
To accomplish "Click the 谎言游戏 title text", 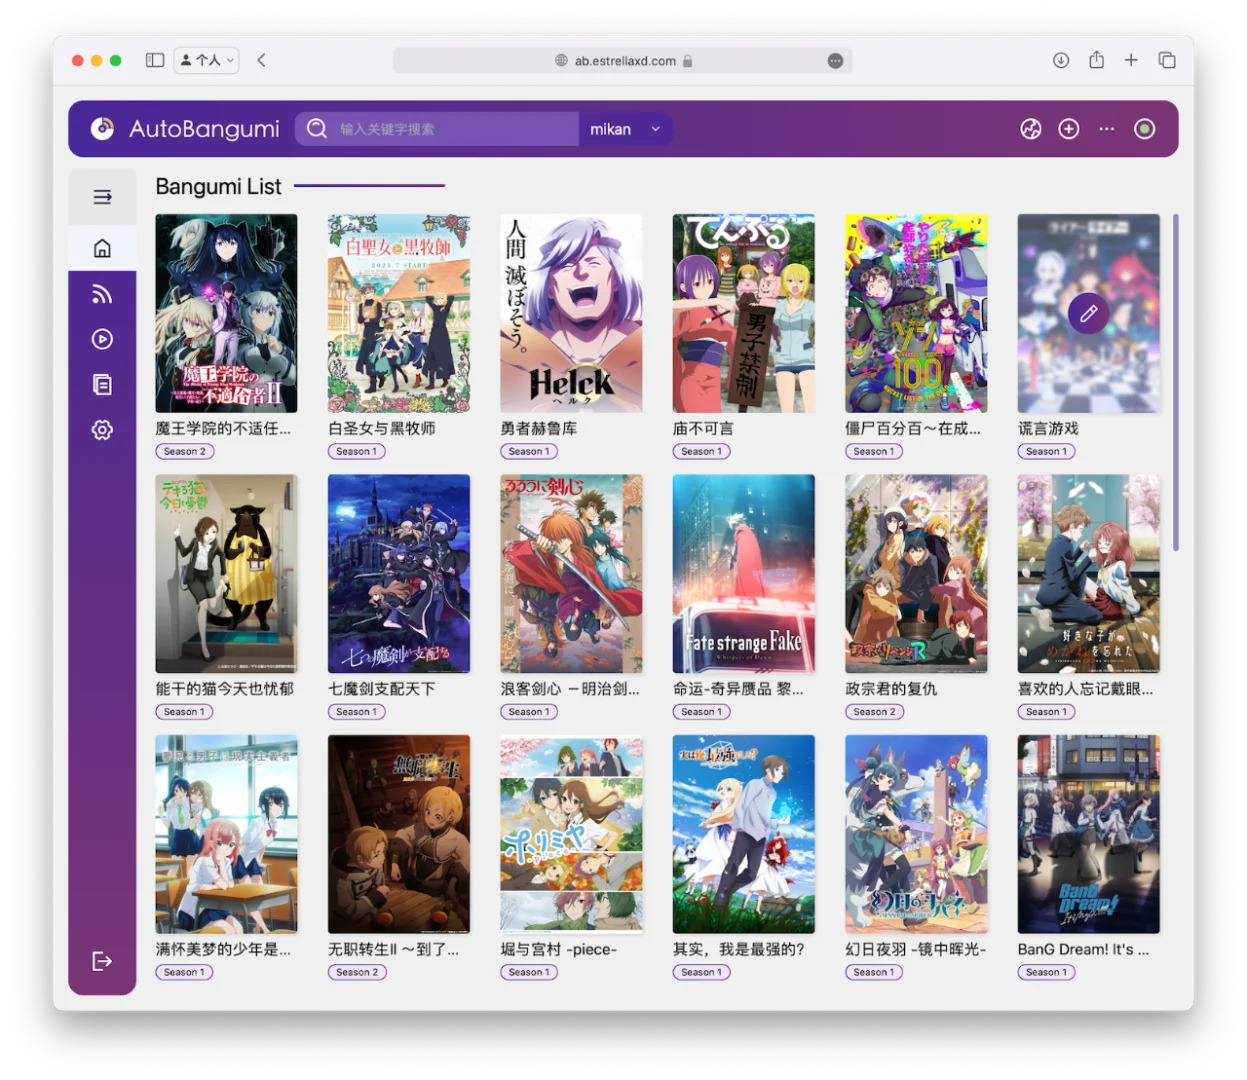I will pos(1048,428).
